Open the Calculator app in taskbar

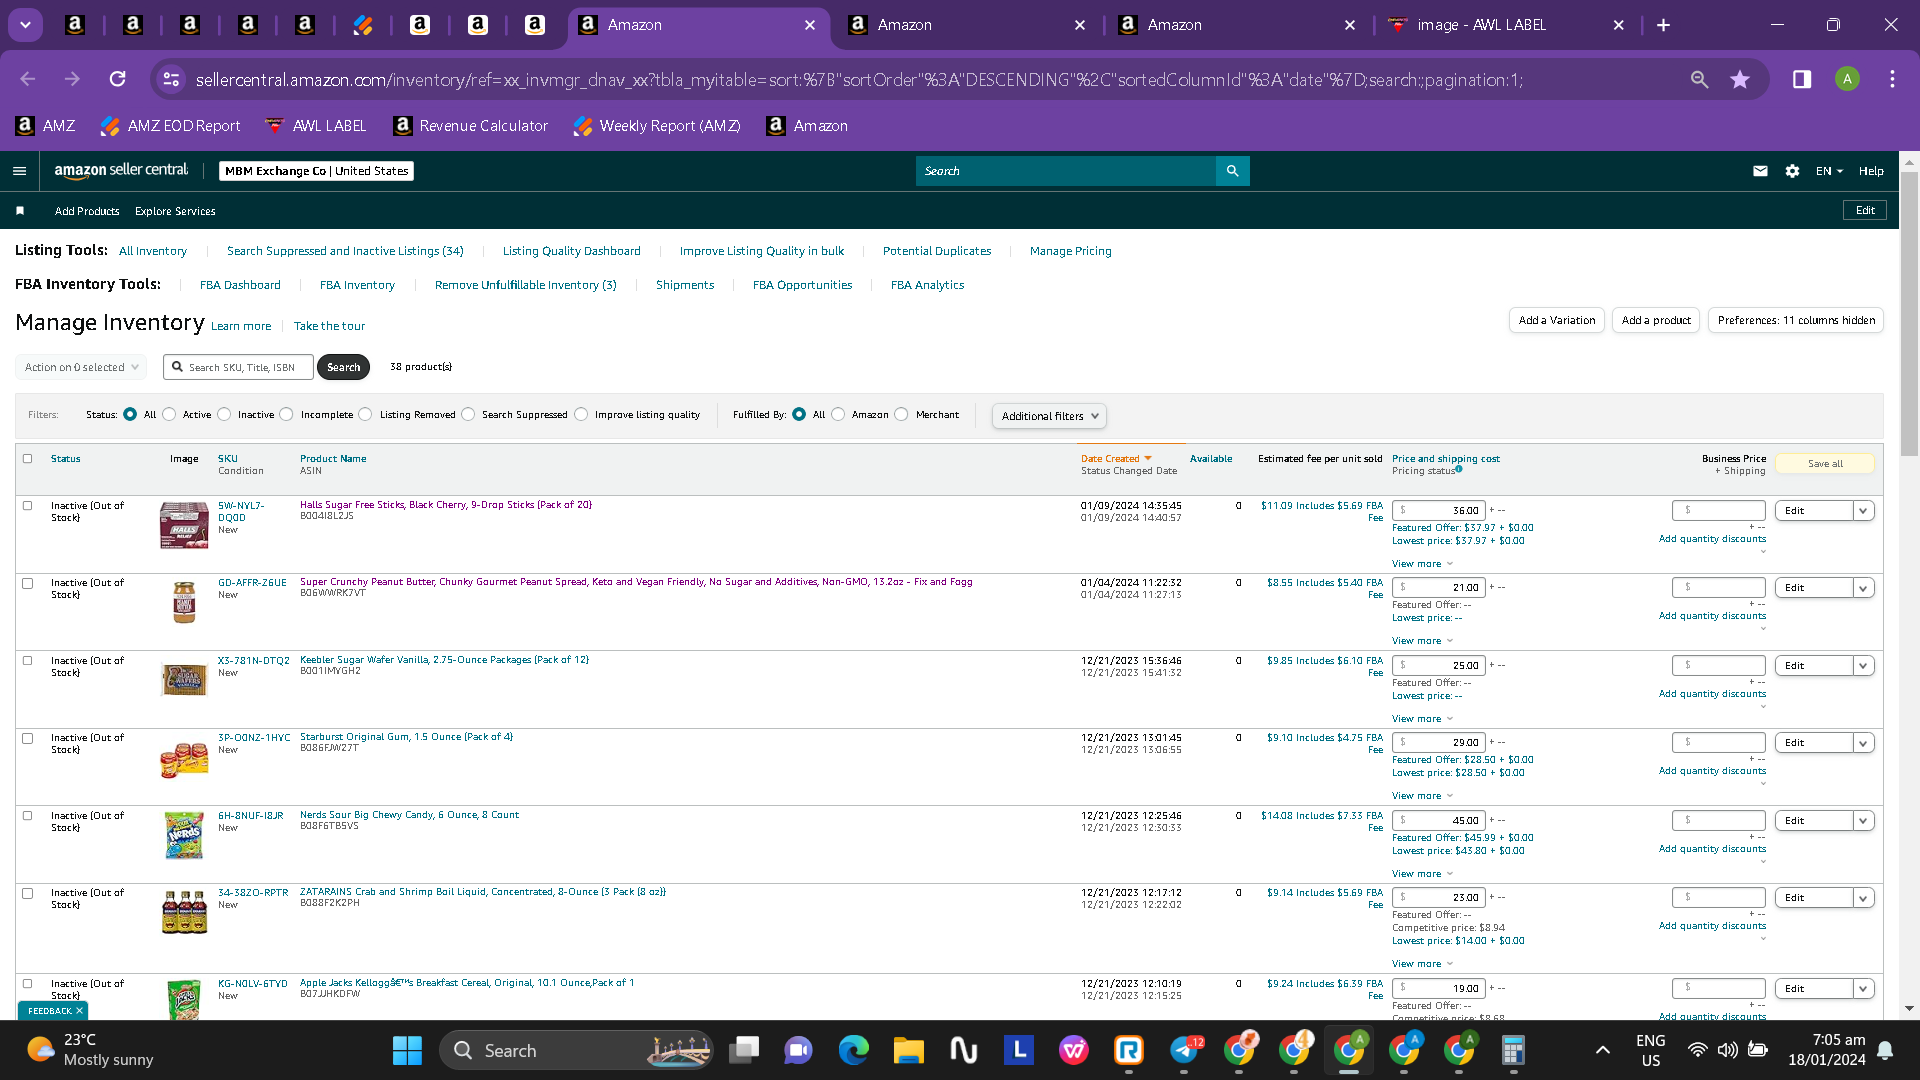(1513, 1050)
